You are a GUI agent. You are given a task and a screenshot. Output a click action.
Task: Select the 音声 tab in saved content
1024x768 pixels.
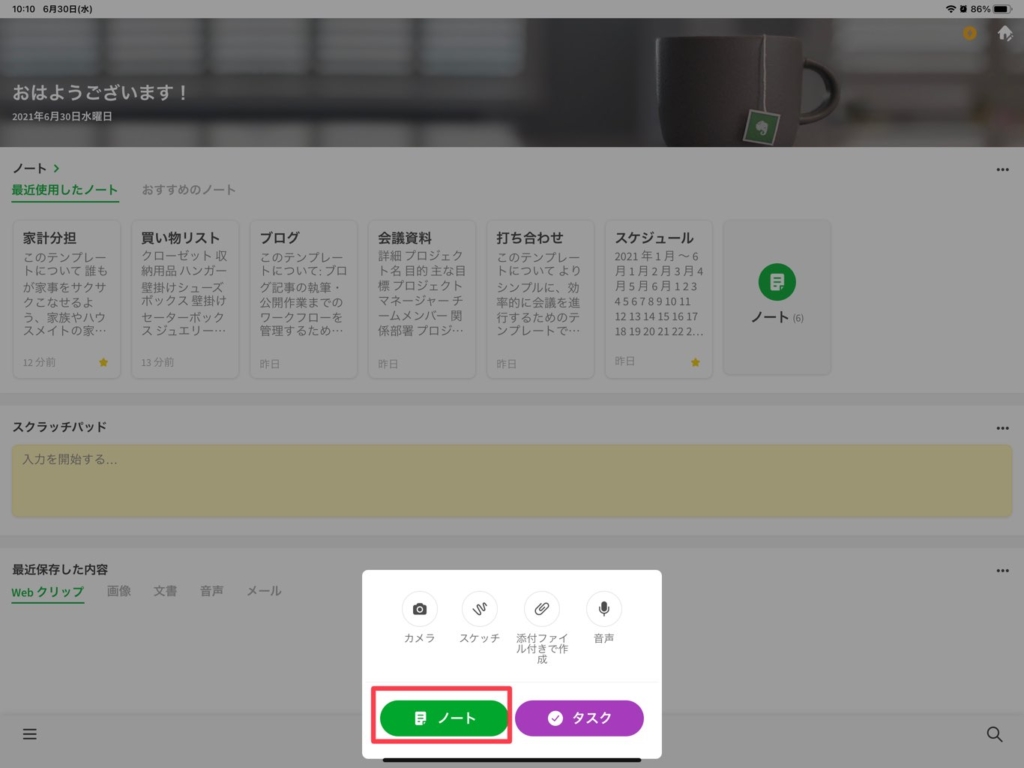(212, 591)
